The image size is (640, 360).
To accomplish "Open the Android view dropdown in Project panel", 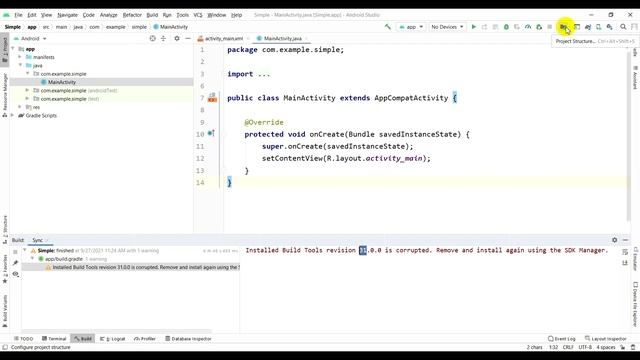I will (30, 38).
